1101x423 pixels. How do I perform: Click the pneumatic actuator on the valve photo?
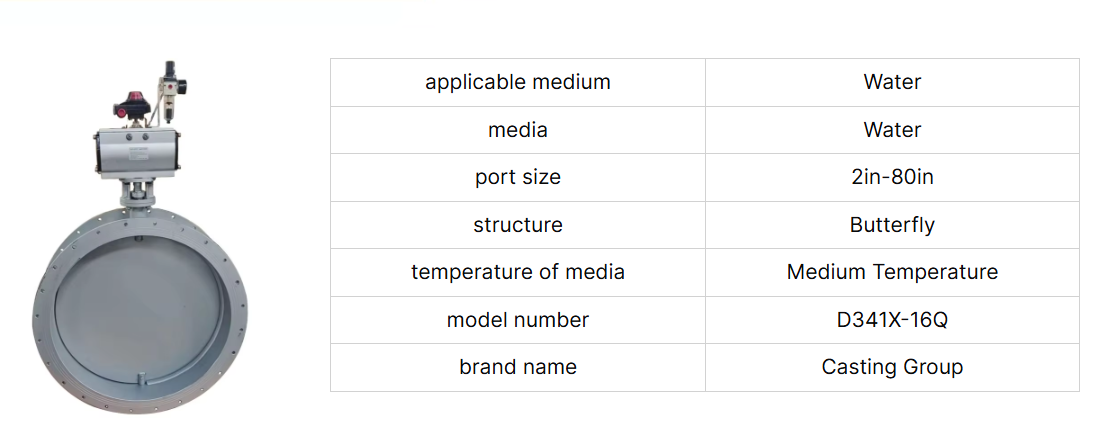click(x=139, y=152)
